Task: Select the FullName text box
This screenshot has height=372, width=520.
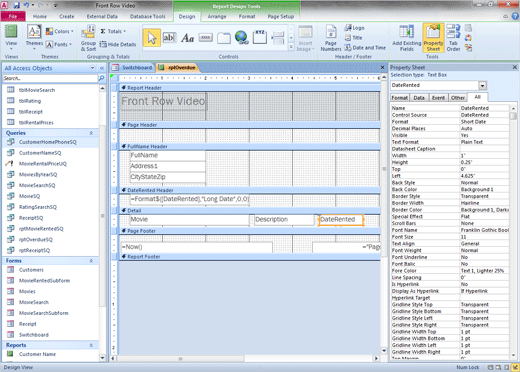Action: pos(168,155)
